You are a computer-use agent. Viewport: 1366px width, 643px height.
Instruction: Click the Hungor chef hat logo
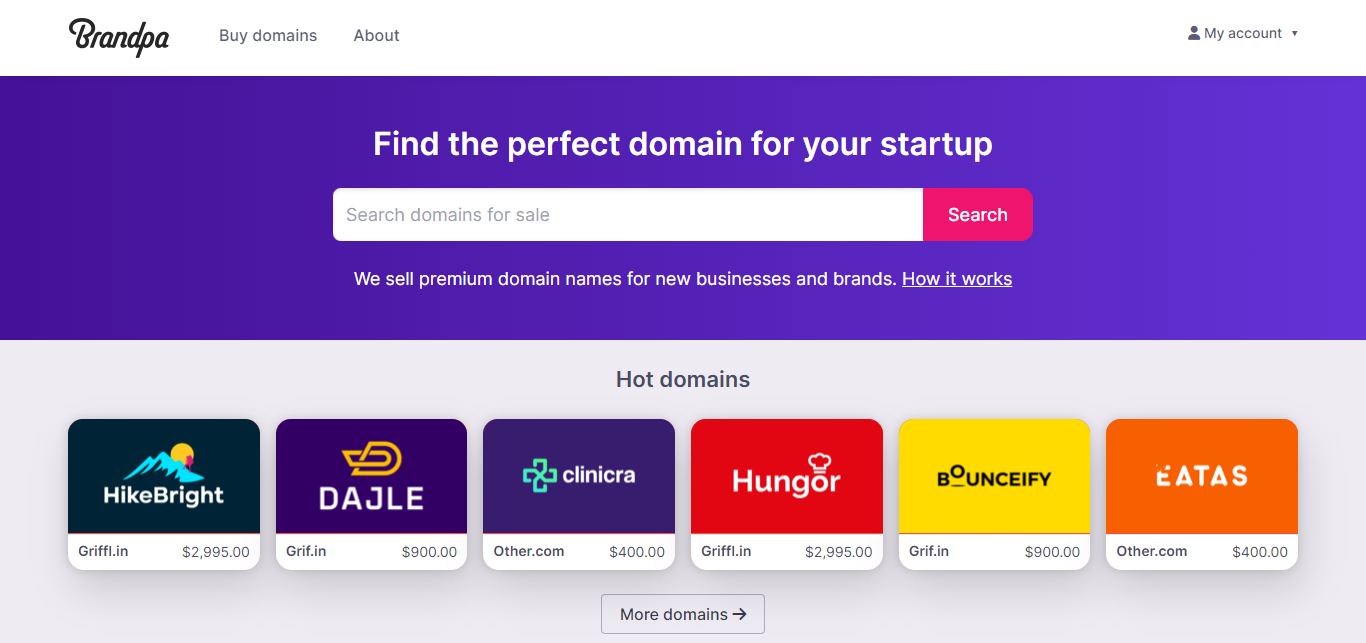[786, 476]
